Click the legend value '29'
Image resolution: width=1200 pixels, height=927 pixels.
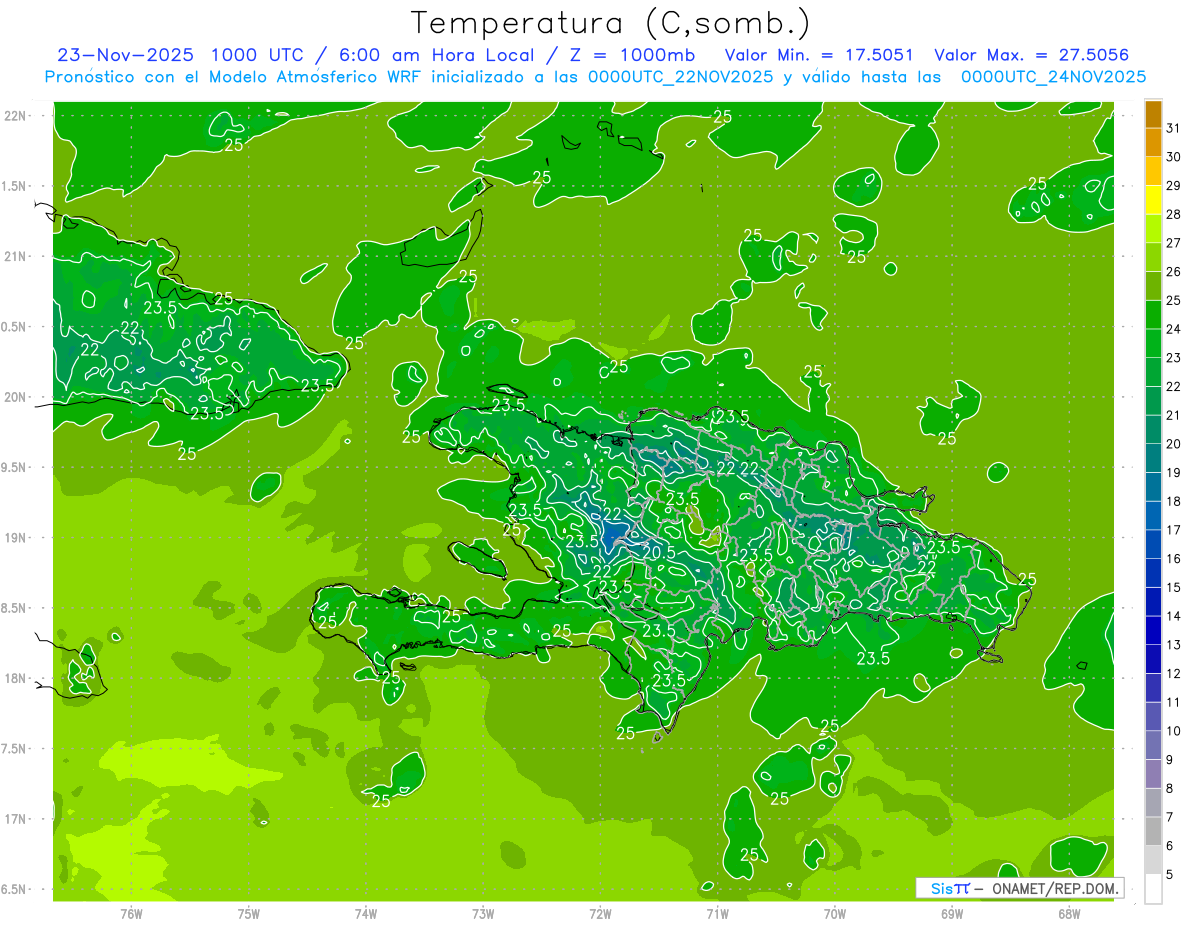(x=1173, y=185)
